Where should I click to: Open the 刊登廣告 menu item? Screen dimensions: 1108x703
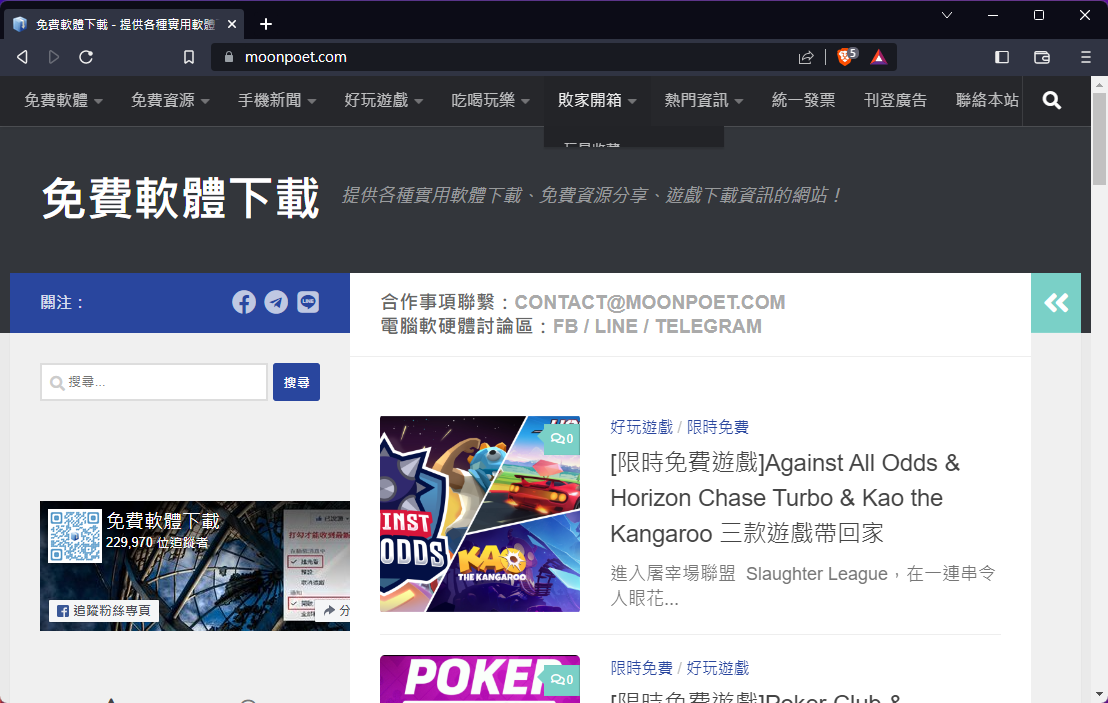click(895, 100)
